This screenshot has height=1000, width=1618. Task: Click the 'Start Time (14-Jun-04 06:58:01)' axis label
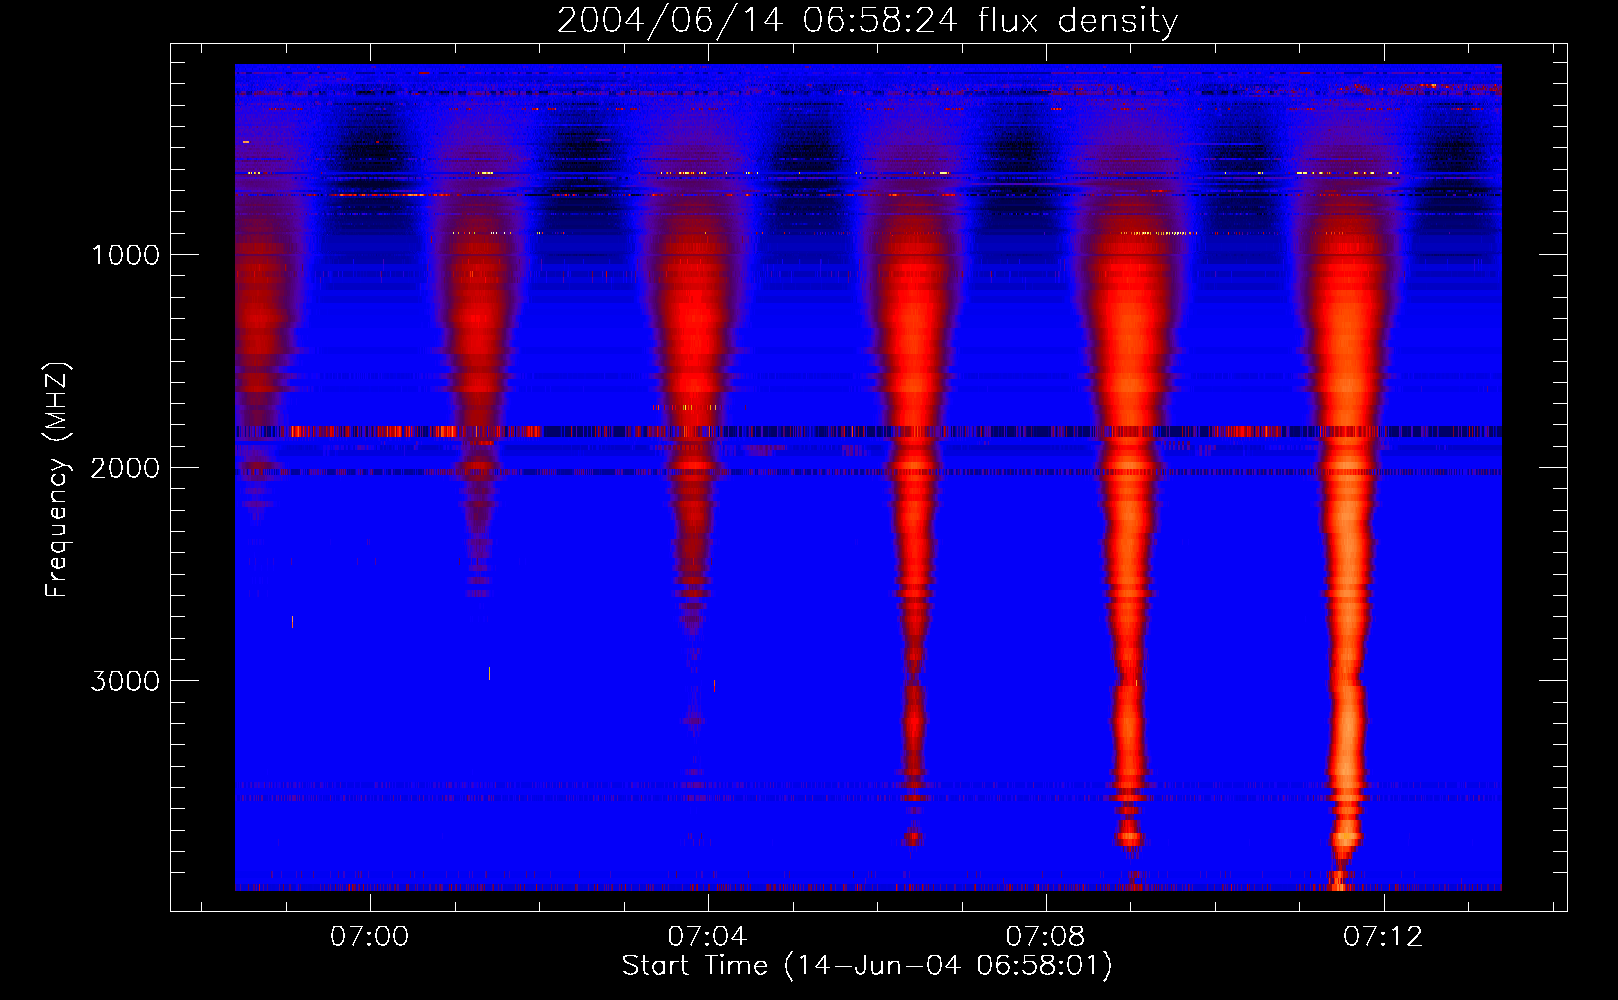coord(867,965)
